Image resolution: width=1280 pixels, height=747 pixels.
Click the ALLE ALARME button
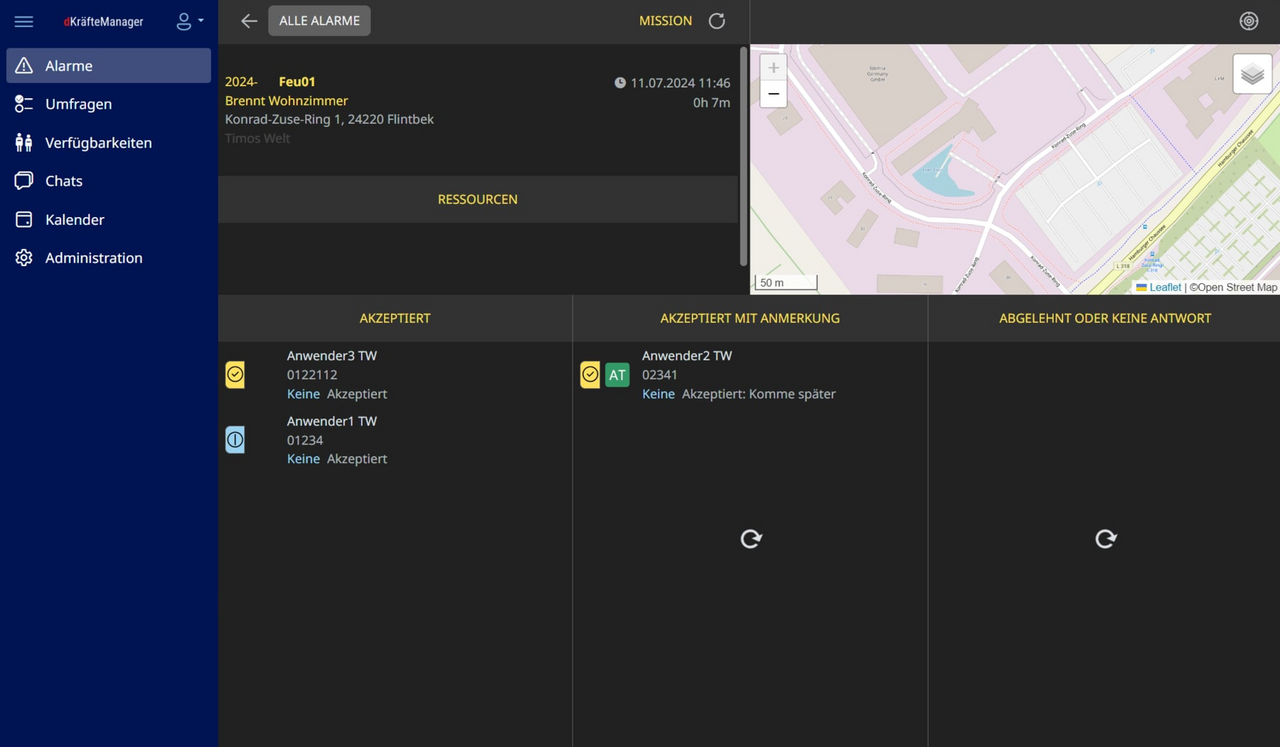(319, 21)
